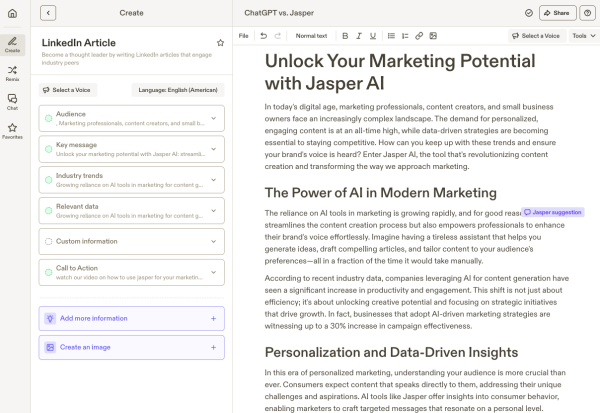The height and width of the screenshot is (413, 600).
Task: Go to the Home icon in sidebar
Action: [12, 13]
